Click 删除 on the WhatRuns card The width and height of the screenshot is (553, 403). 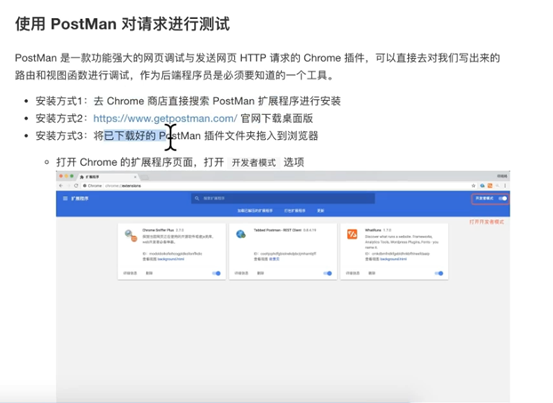pyautogui.click(x=372, y=273)
